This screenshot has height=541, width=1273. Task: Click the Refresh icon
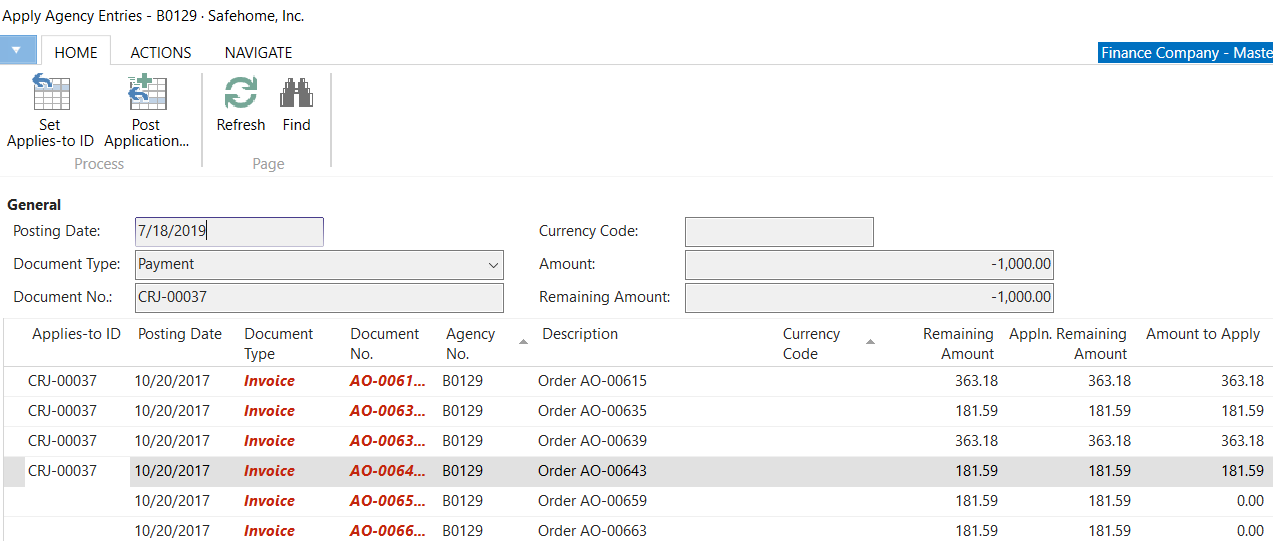point(240,94)
